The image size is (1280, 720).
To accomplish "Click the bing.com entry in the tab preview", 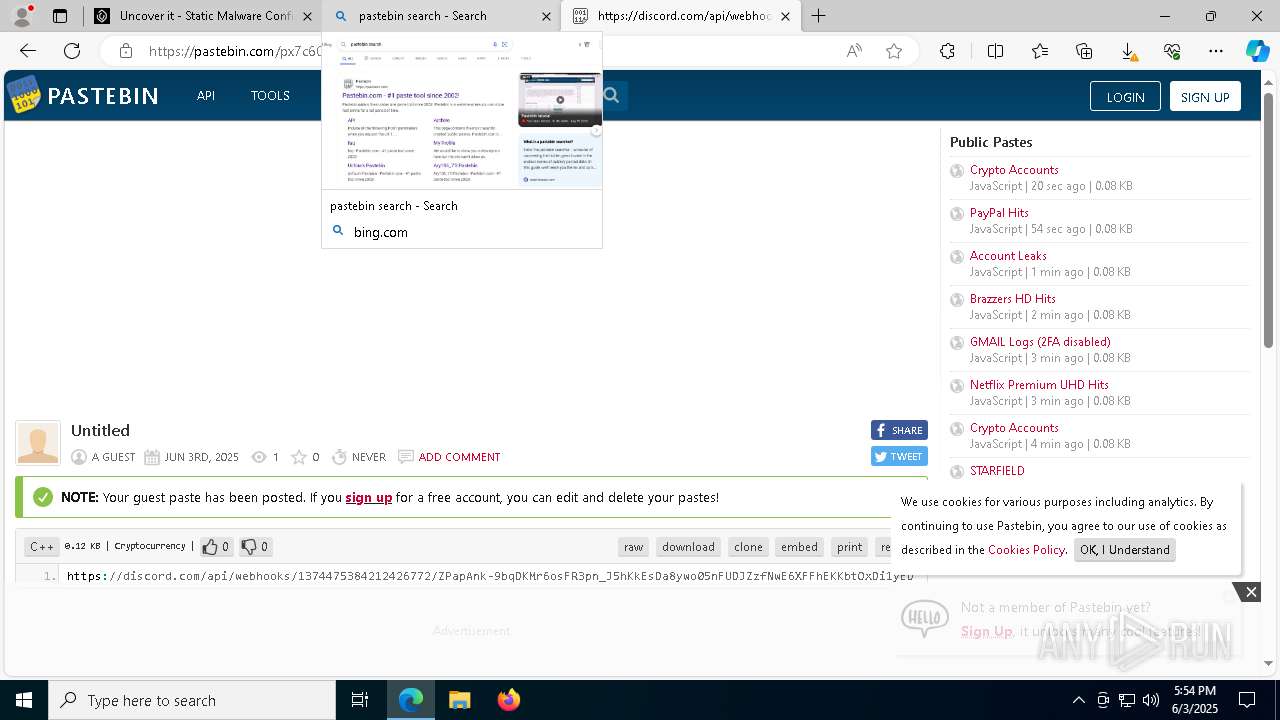I will (x=381, y=232).
